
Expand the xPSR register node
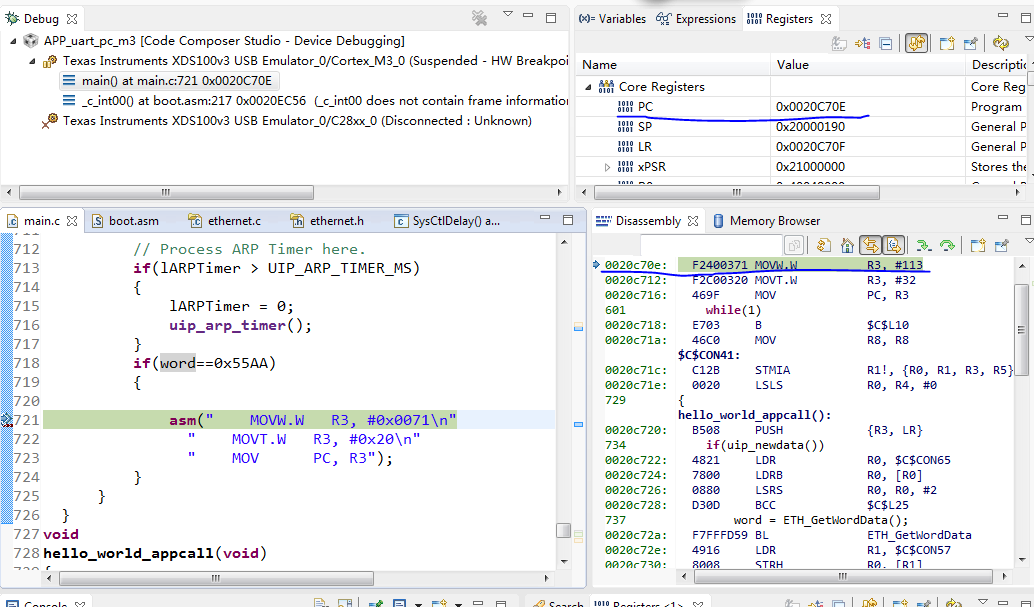[607, 167]
